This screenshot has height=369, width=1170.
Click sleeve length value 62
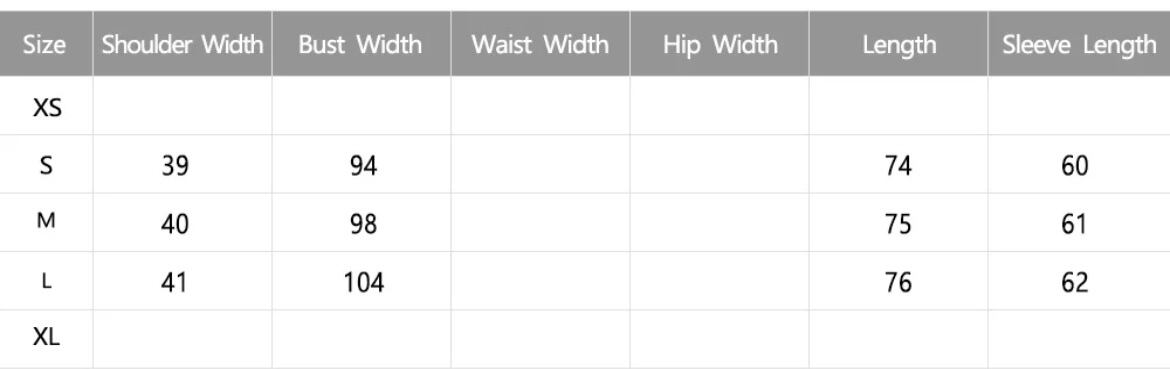click(1075, 283)
